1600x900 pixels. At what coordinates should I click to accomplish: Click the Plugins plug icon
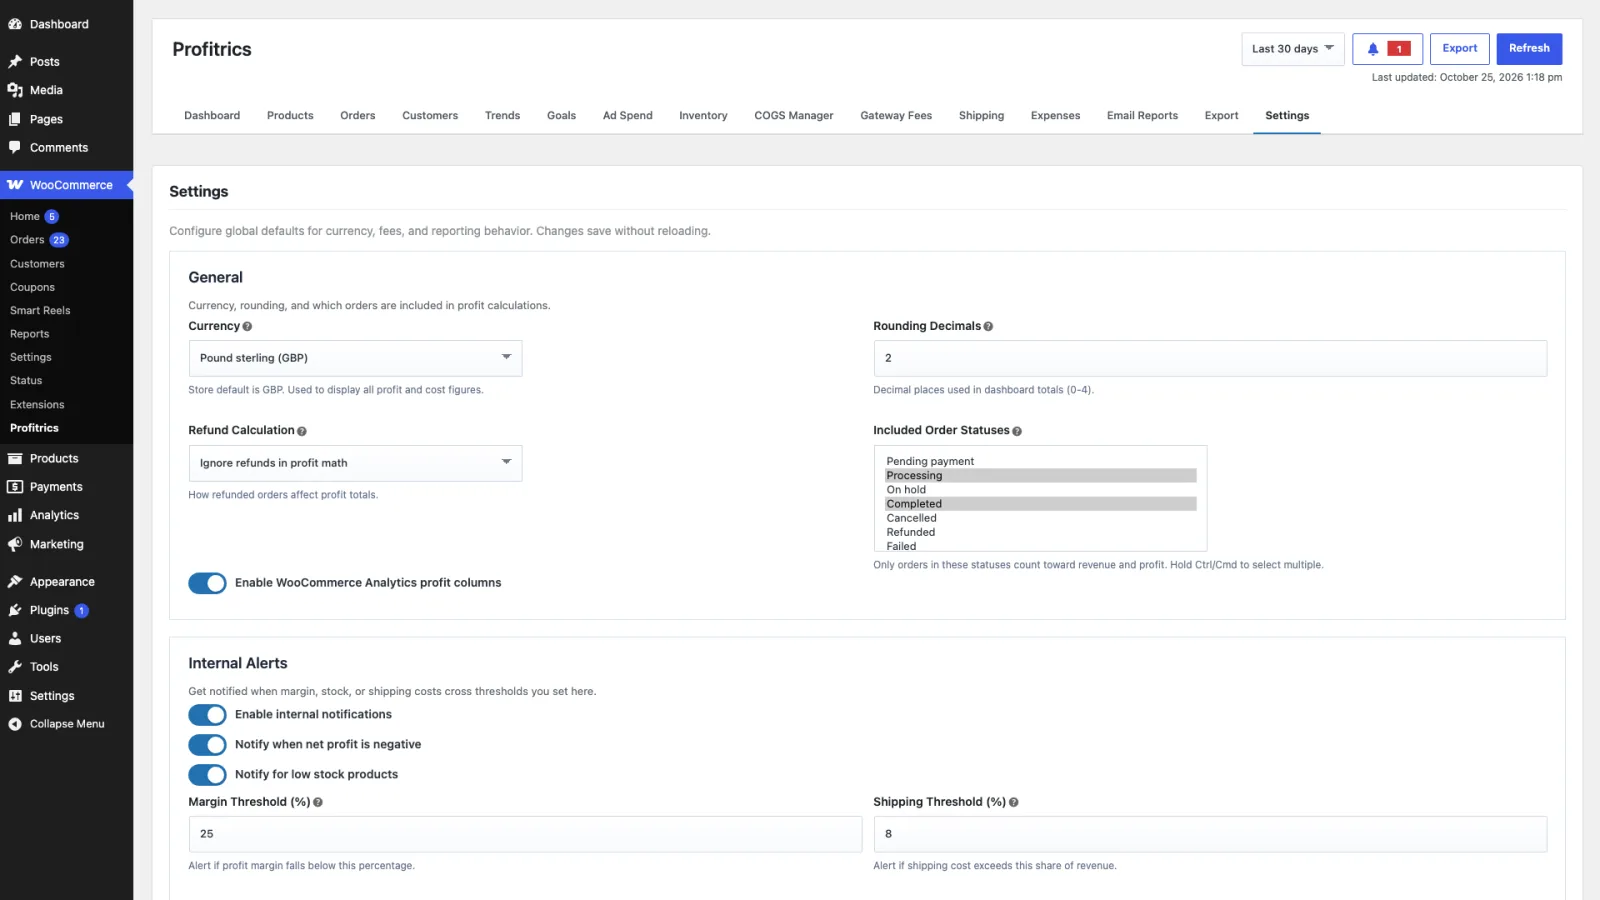pos(15,610)
